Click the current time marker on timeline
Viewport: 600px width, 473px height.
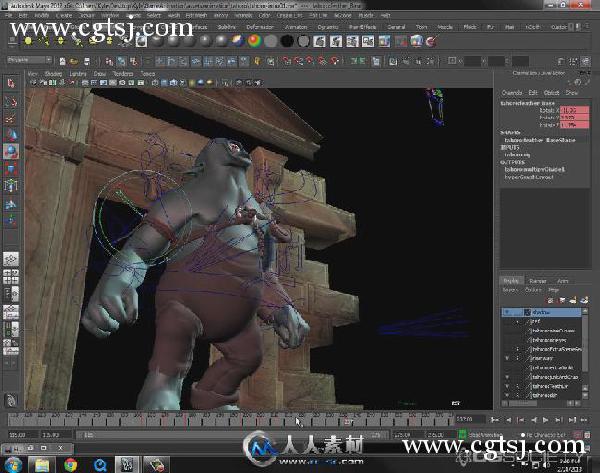(x=347, y=422)
